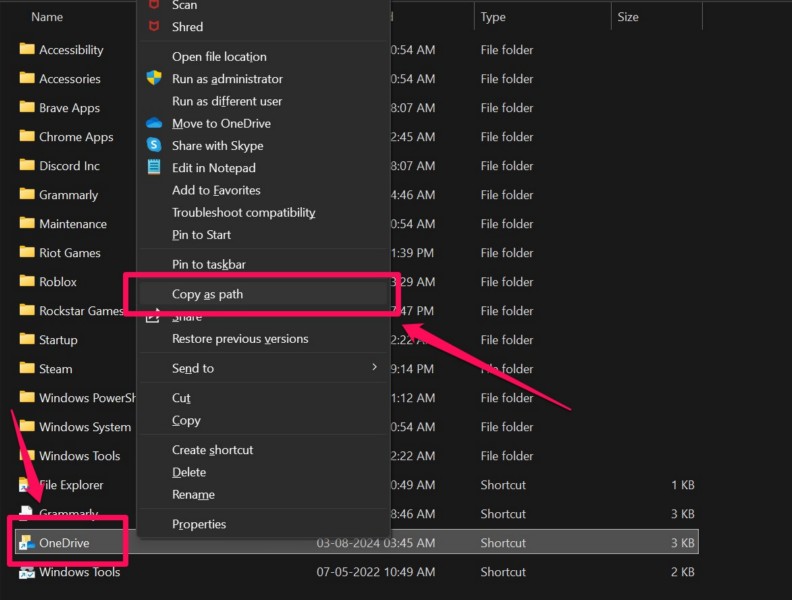The height and width of the screenshot is (600, 792).
Task: Open Properties from the context menu
Action: coord(199,524)
